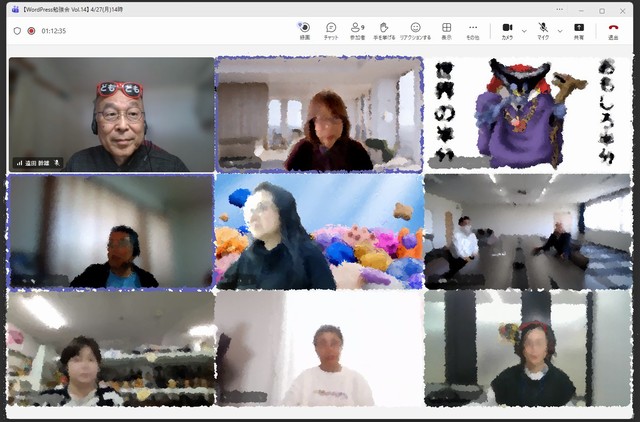The width and height of the screenshot is (640, 422).
Task: Click the 共有 share screen icon
Action: (579, 30)
